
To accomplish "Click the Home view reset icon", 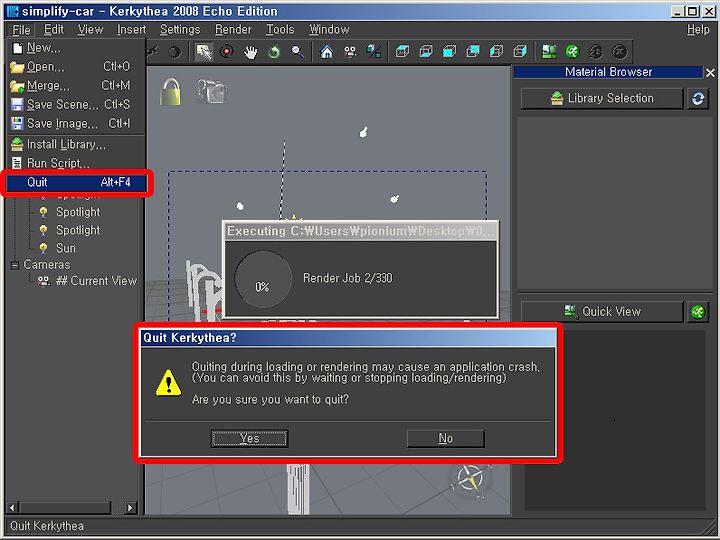I will pos(326,52).
